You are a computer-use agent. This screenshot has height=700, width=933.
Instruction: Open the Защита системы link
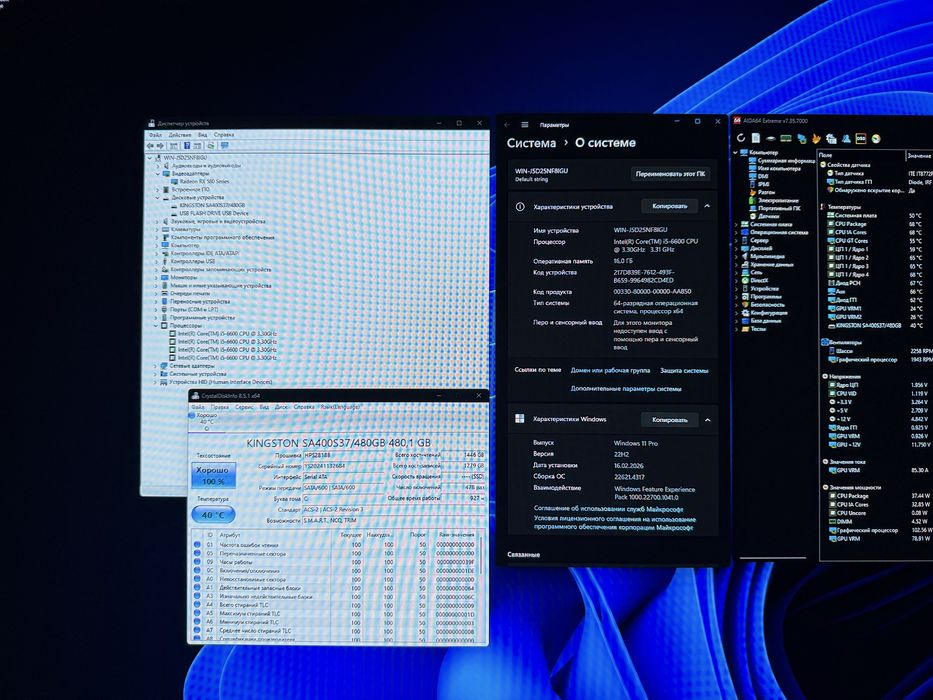[x=684, y=370]
